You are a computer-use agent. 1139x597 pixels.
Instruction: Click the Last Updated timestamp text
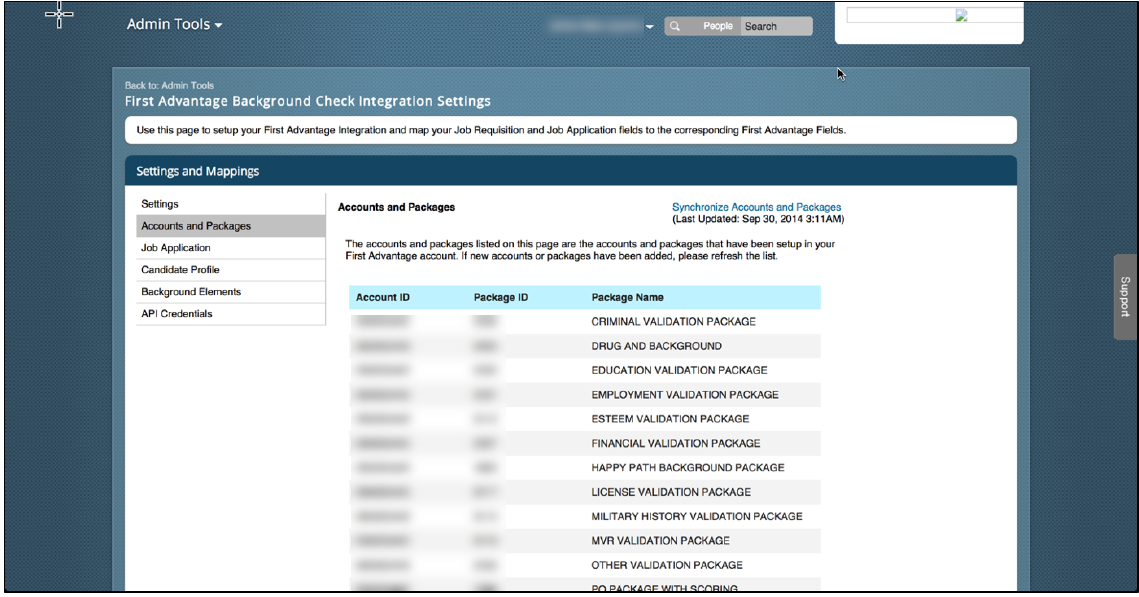click(758, 219)
